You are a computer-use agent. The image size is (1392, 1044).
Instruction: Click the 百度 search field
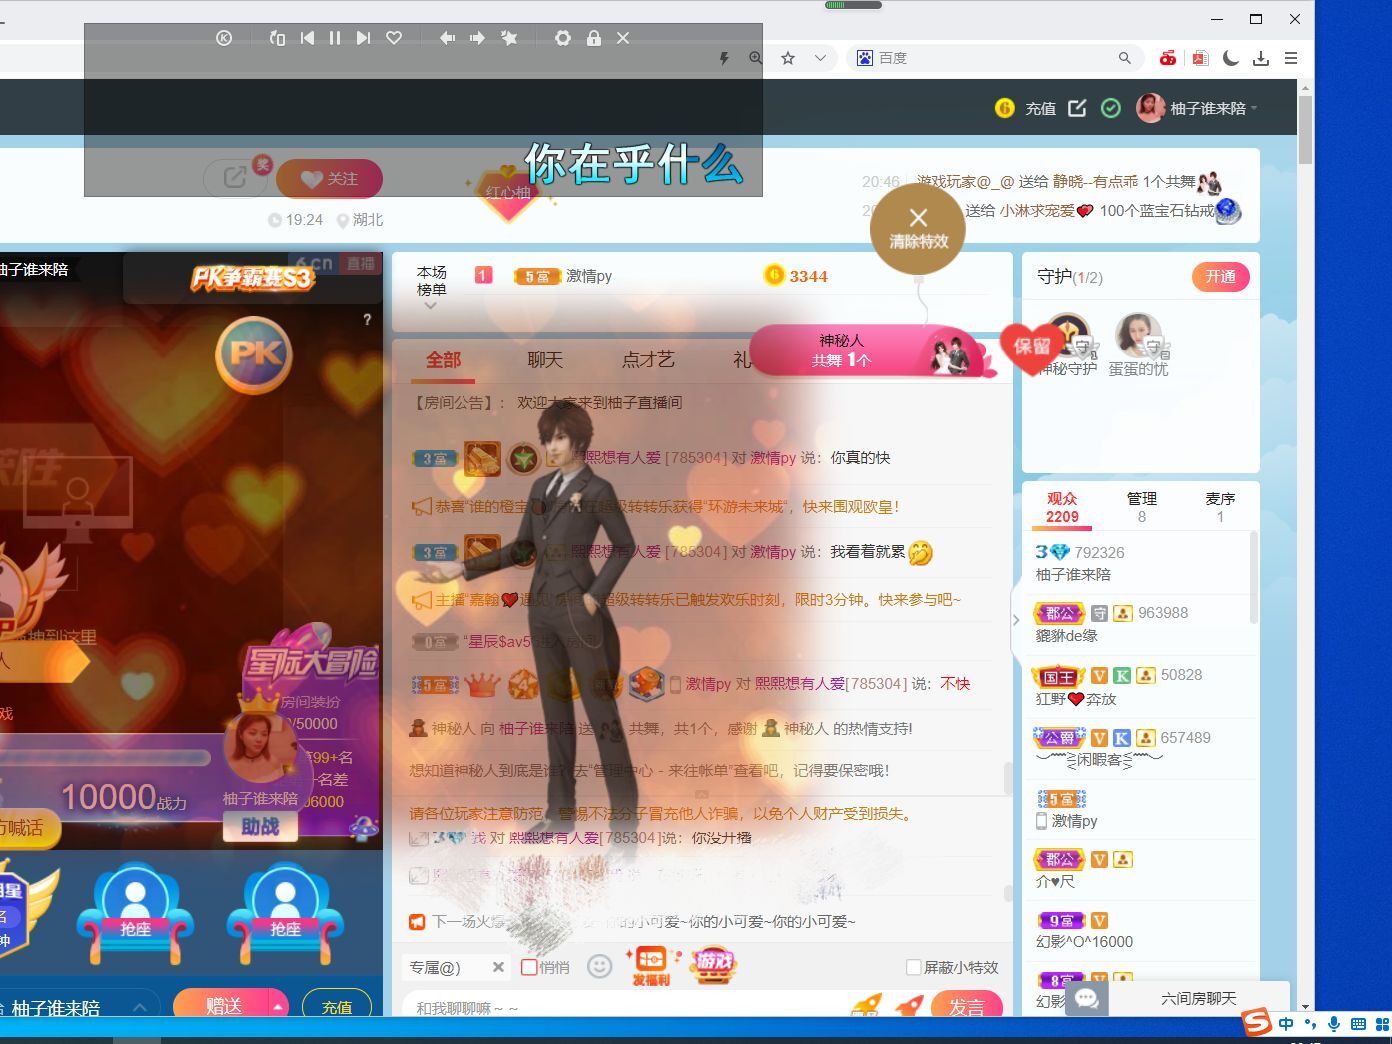coord(995,58)
